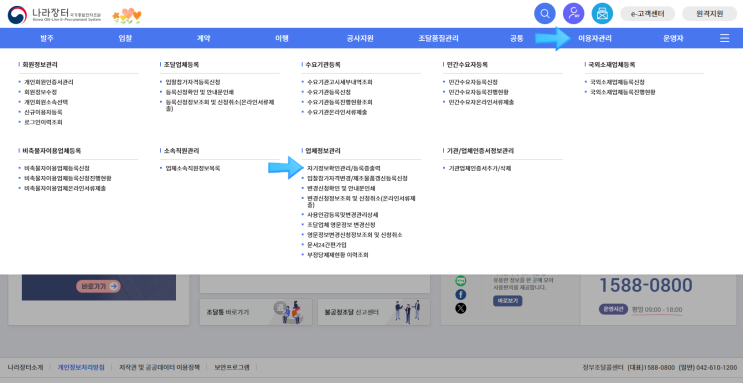Open 조달업체 영문정보 변경신청 link
The image size is (743, 383).
coord(341,225)
